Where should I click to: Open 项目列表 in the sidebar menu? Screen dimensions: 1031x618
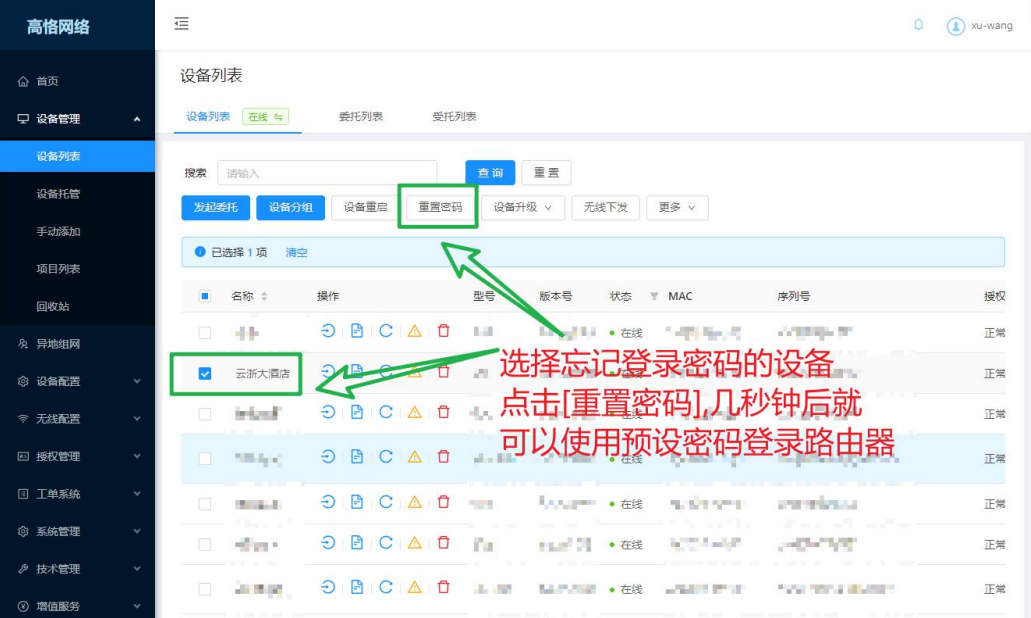pos(58,269)
